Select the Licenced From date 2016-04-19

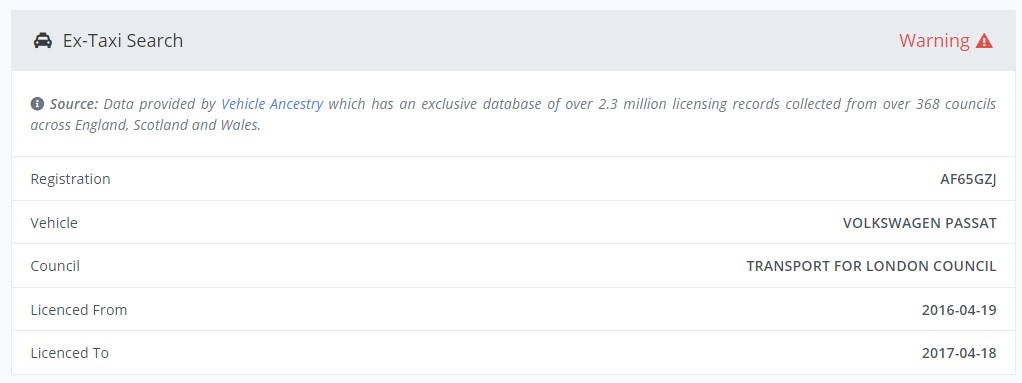pyautogui.click(x=959, y=309)
